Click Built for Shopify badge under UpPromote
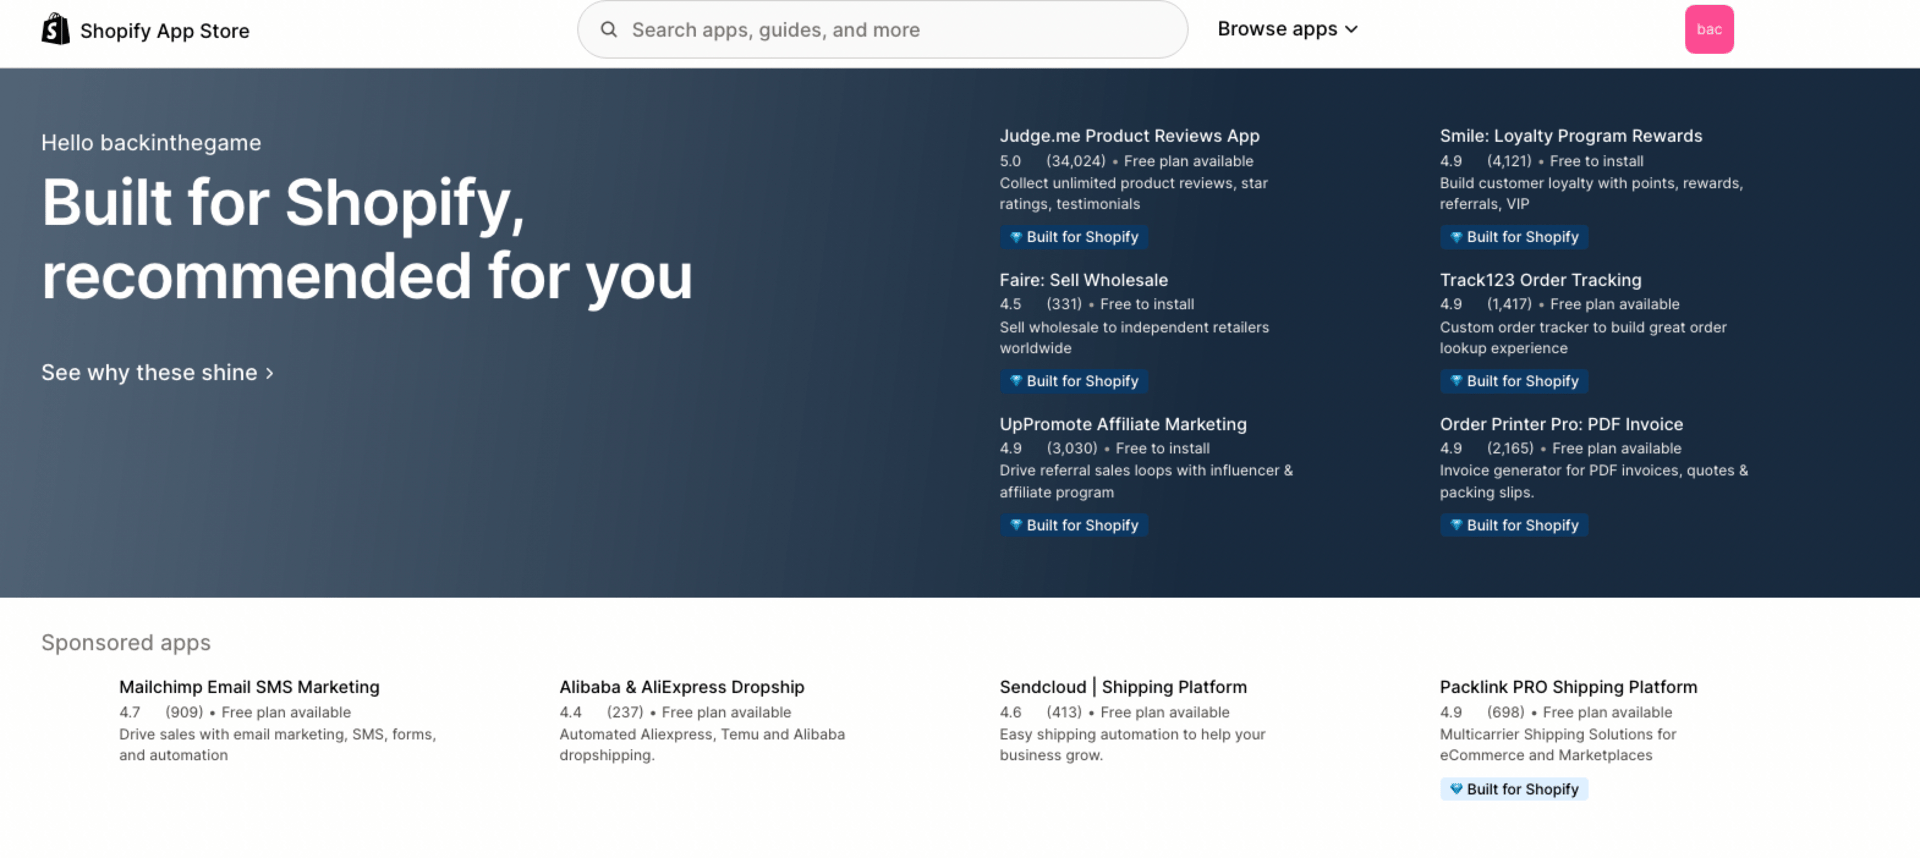Viewport: 1920px width, 858px height. 1074,525
